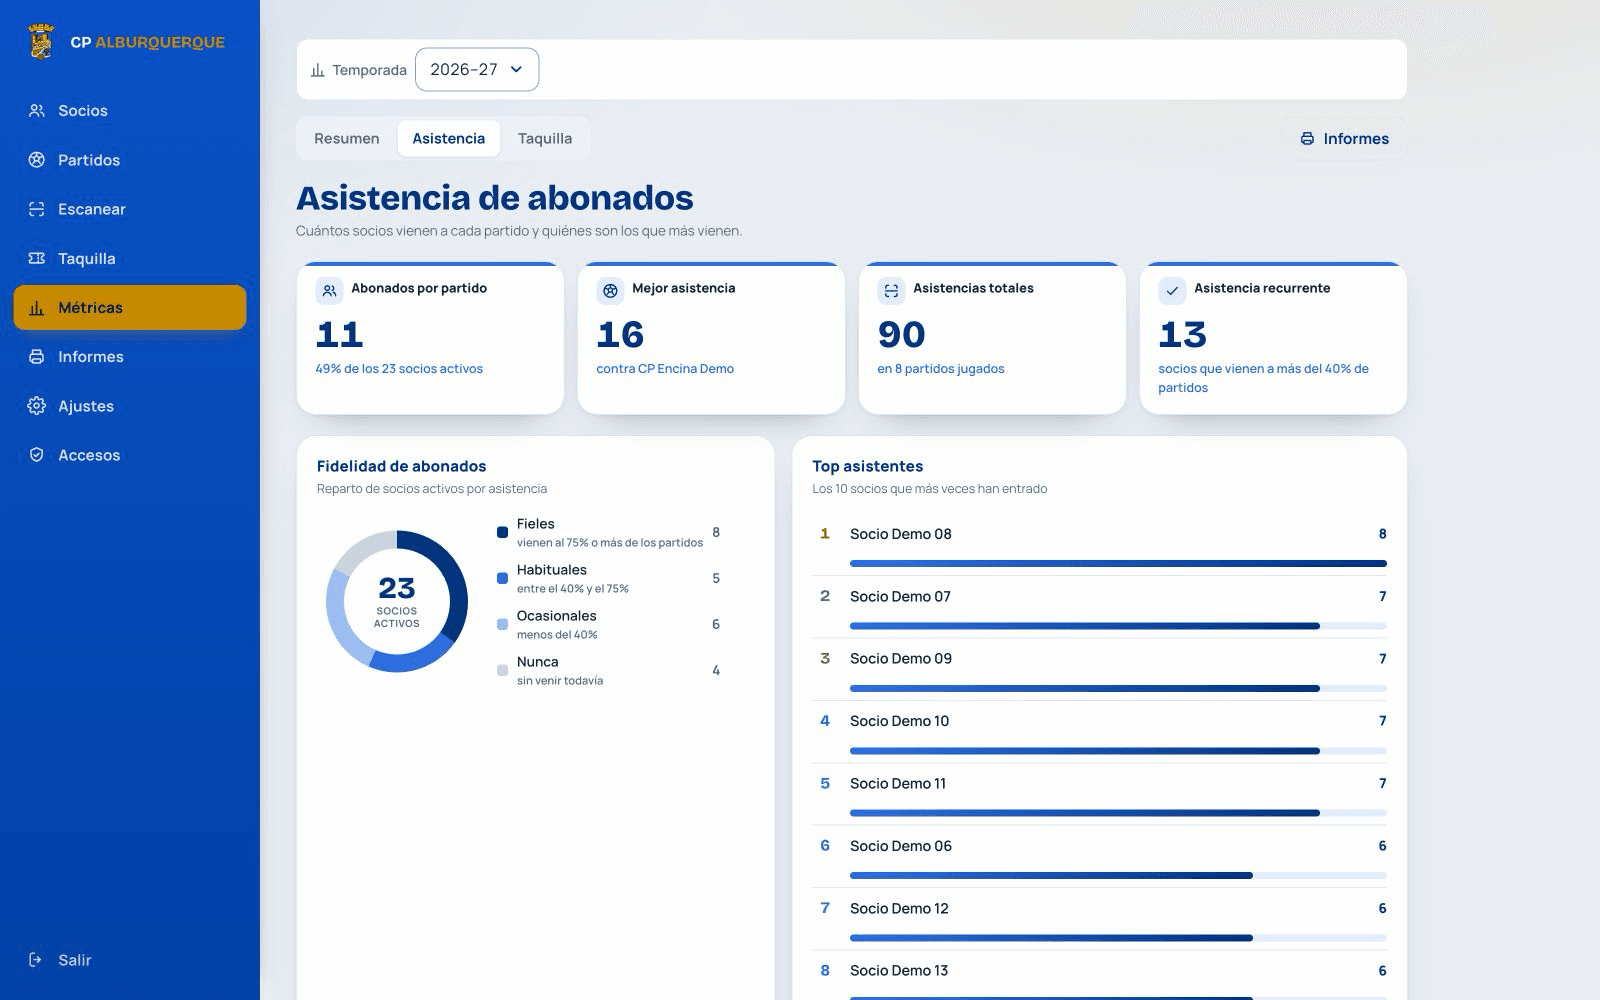Image resolution: width=1600 pixels, height=1000 pixels.
Task: Open Taquilla in the sidebar menu
Action: (130, 258)
